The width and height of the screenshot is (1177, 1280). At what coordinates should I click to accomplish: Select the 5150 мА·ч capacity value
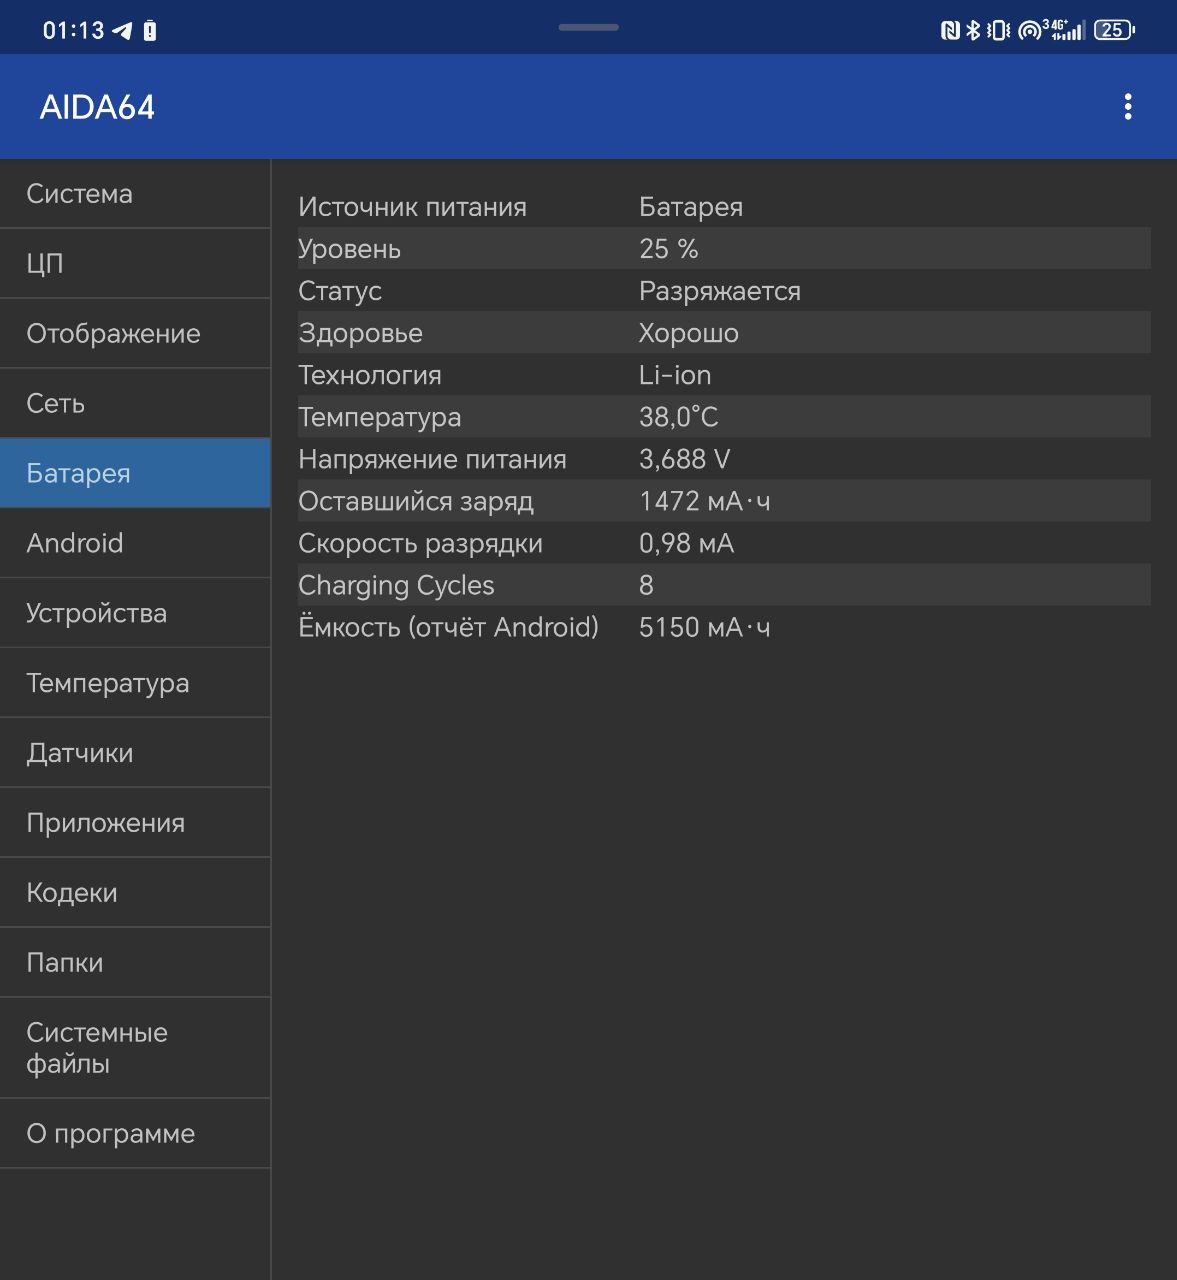click(705, 627)
